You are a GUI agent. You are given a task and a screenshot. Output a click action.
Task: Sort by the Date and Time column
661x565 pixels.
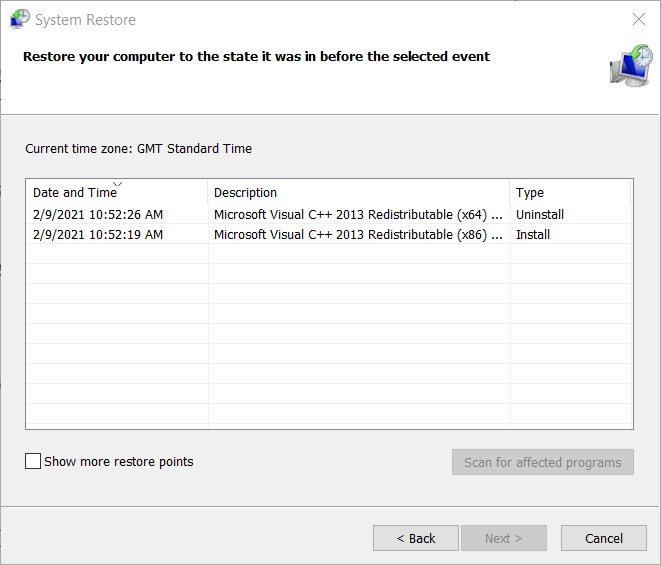point(117,193)
